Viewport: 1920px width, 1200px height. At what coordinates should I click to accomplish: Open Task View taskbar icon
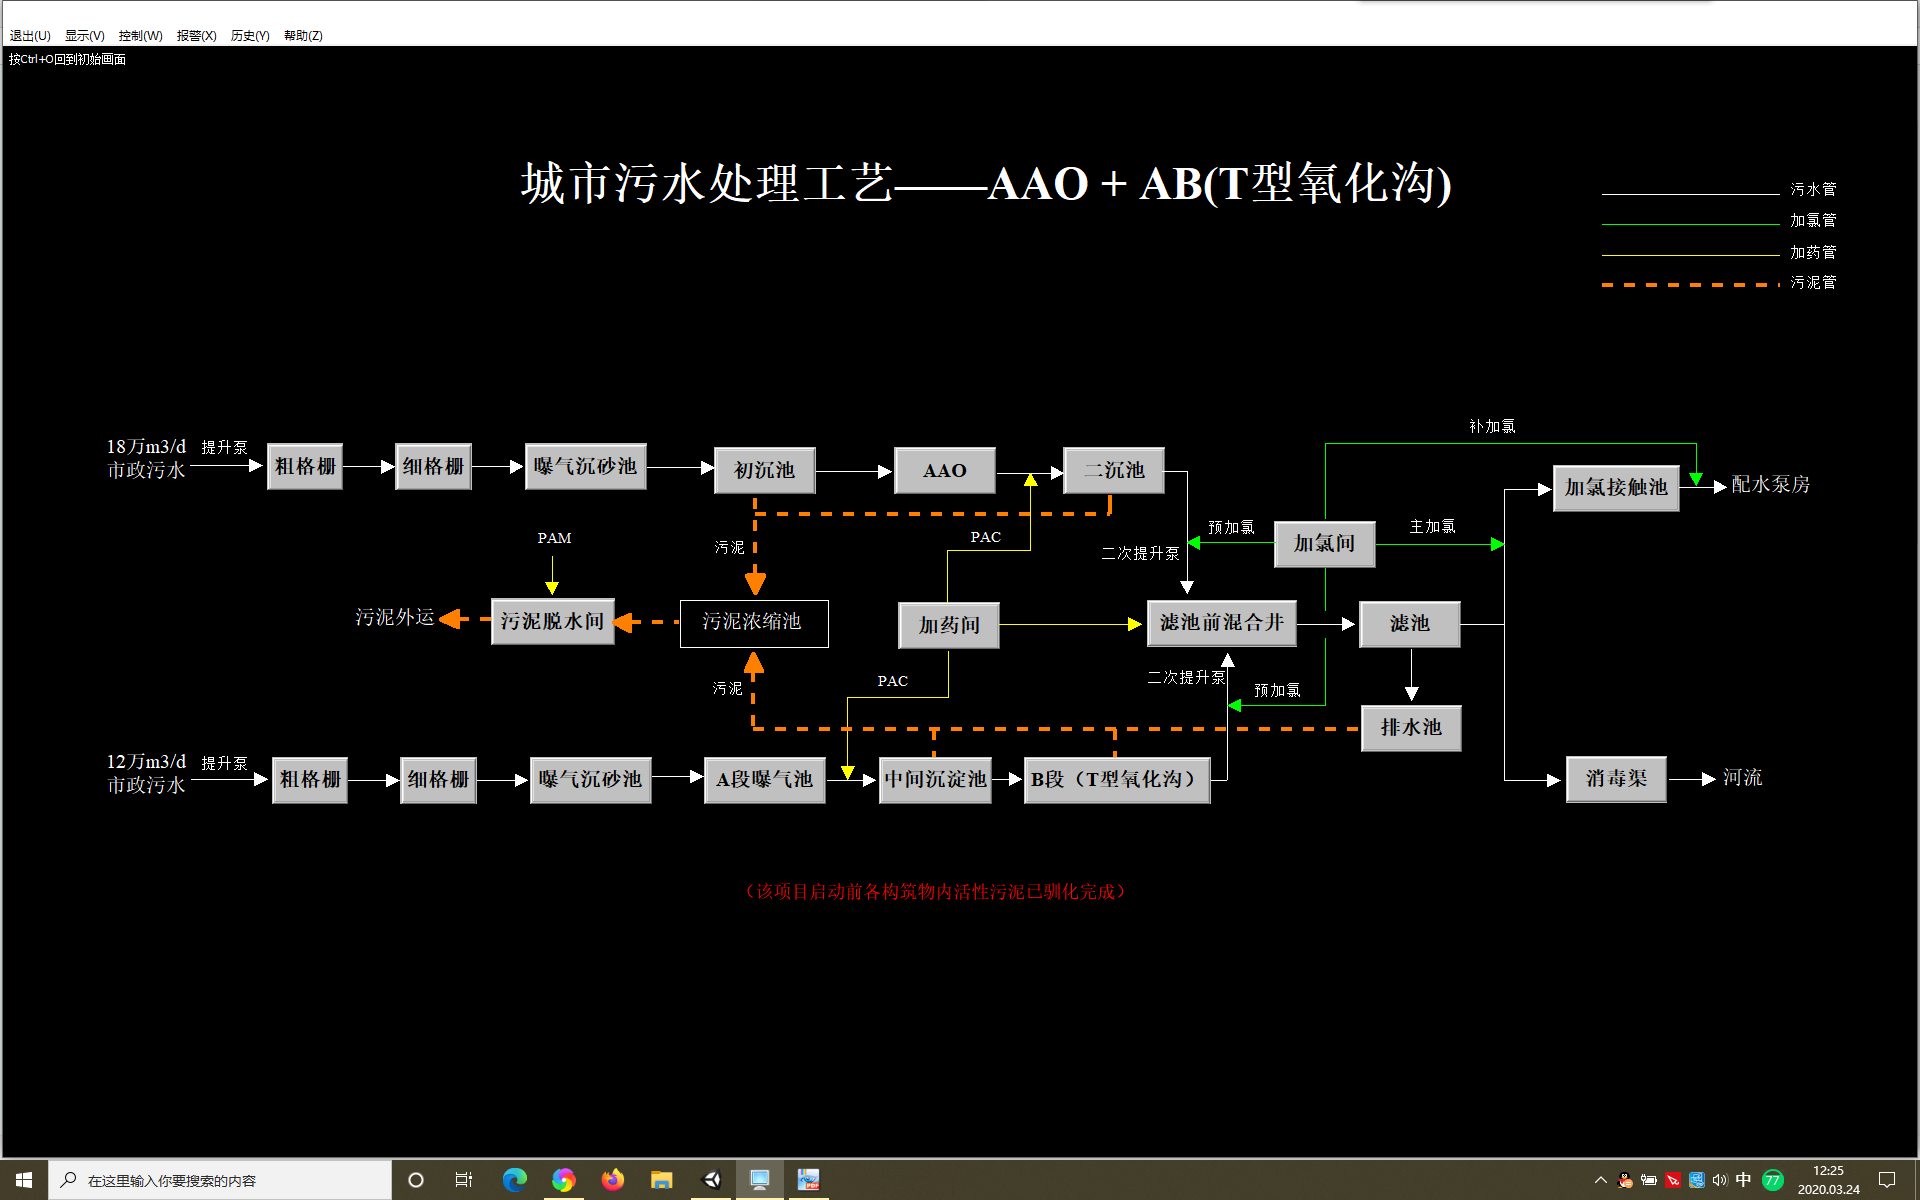pyautogui.click(x=464, y=1180)
